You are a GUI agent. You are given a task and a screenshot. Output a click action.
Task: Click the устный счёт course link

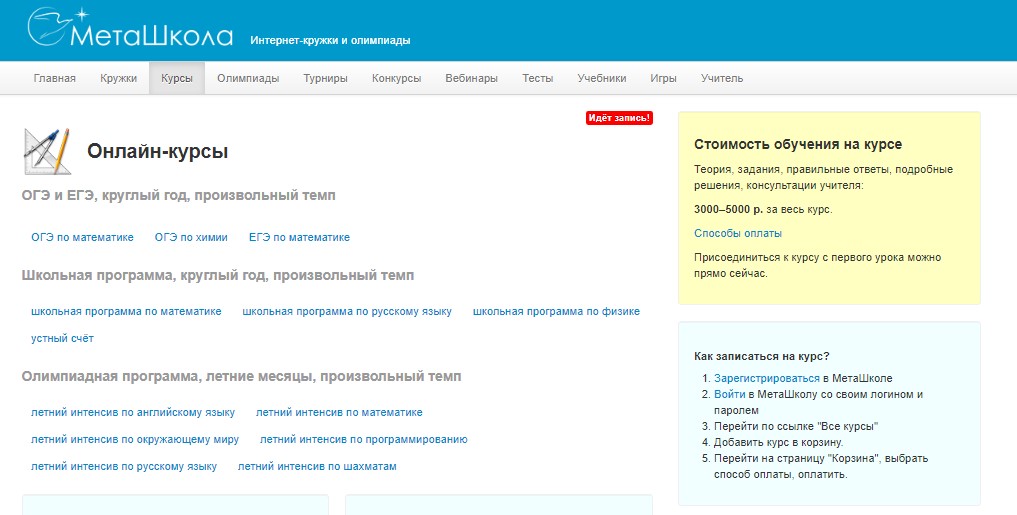coord(62,339)
